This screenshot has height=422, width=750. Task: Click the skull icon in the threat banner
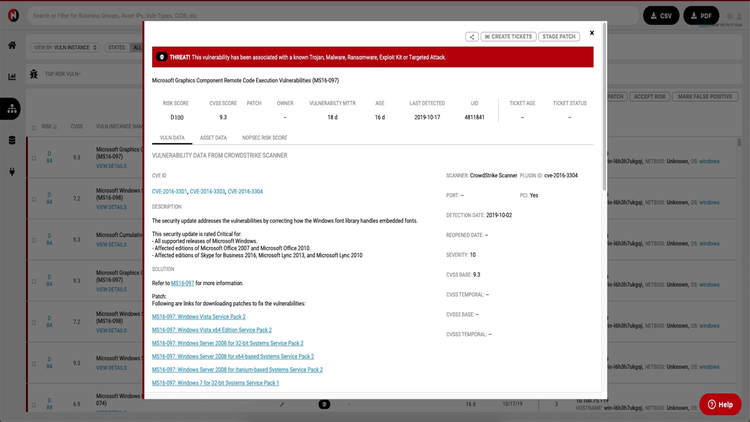coord(162,57)
